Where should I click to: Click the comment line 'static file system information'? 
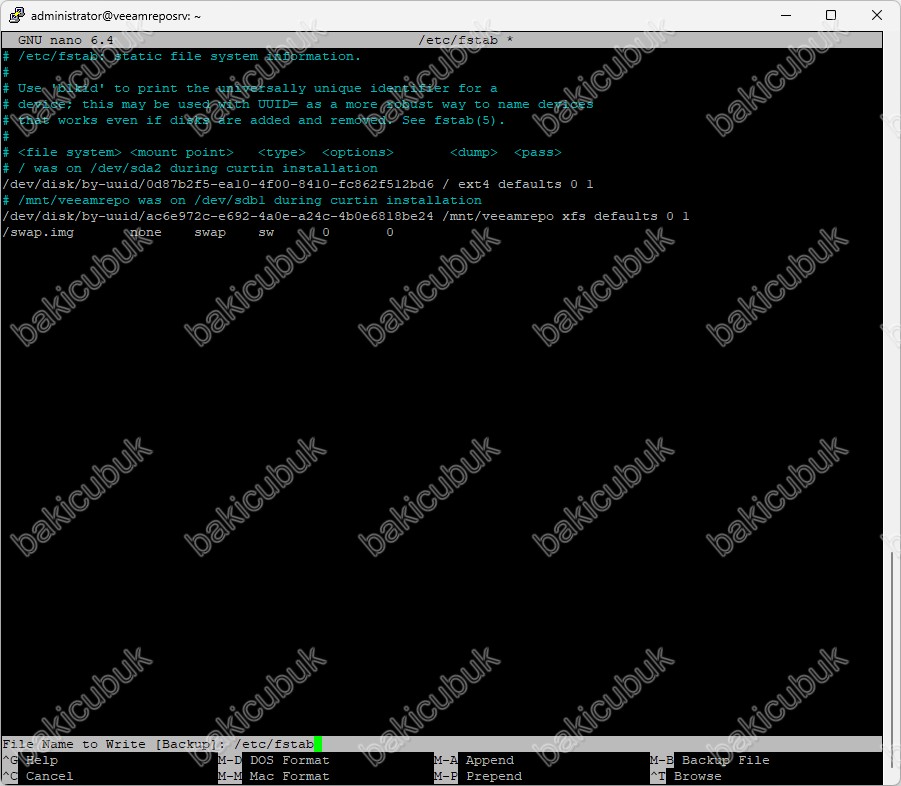click(182, 56)
